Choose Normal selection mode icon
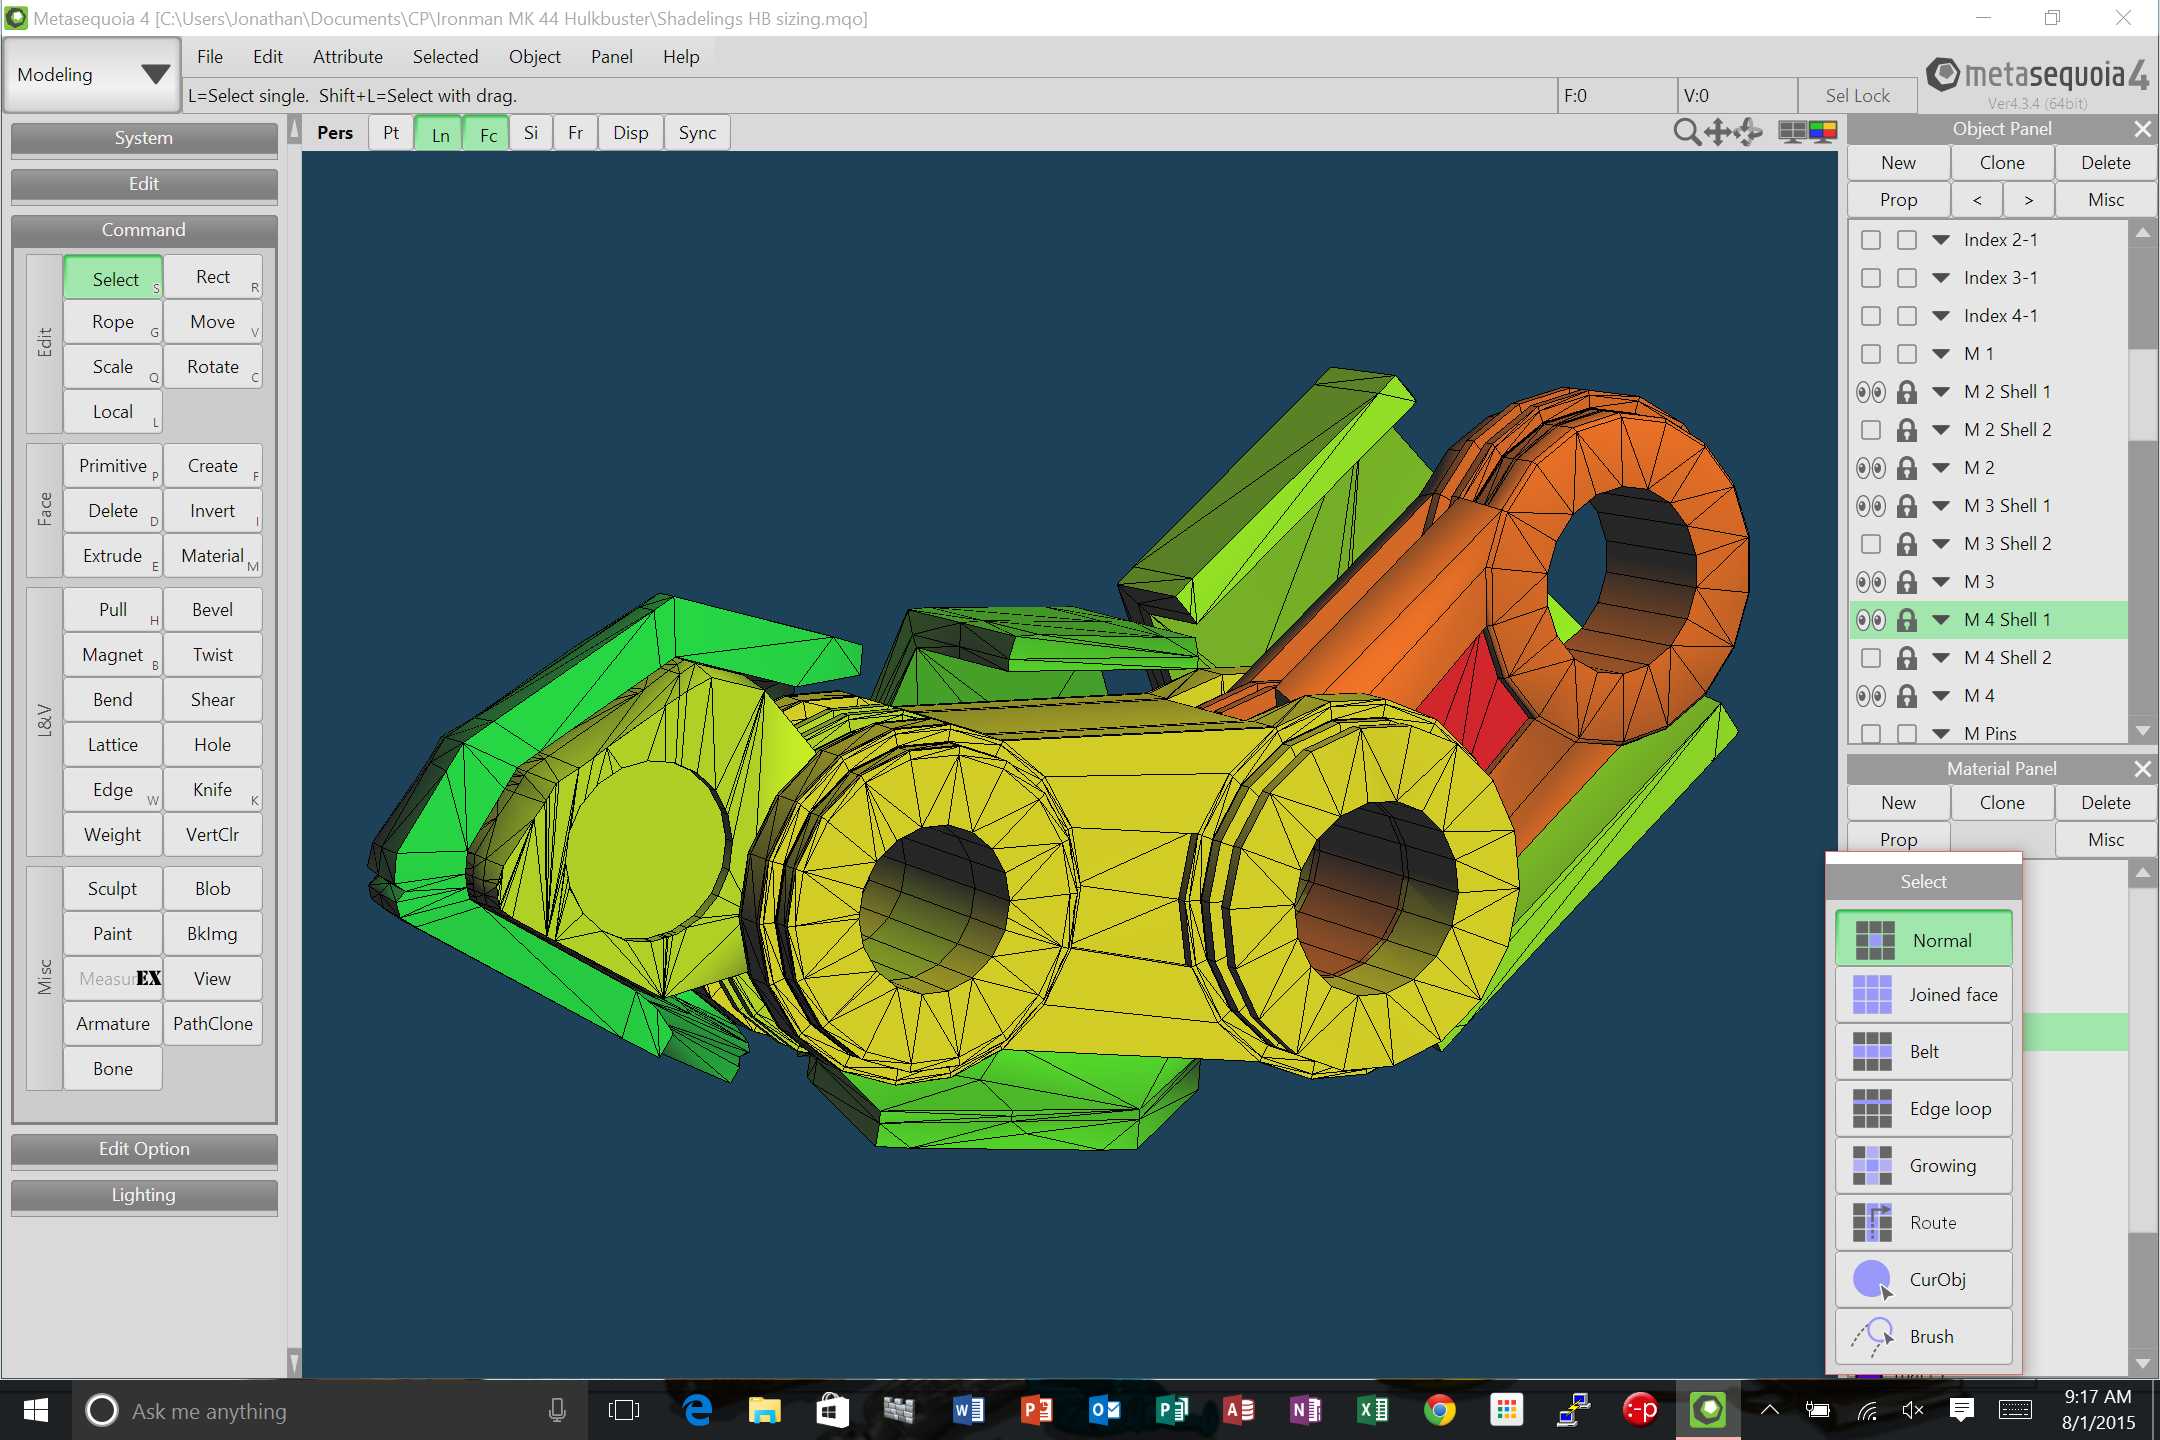Viewport: 2160px width, 1440px height. pyautogui.click(x=1875, y=940)
